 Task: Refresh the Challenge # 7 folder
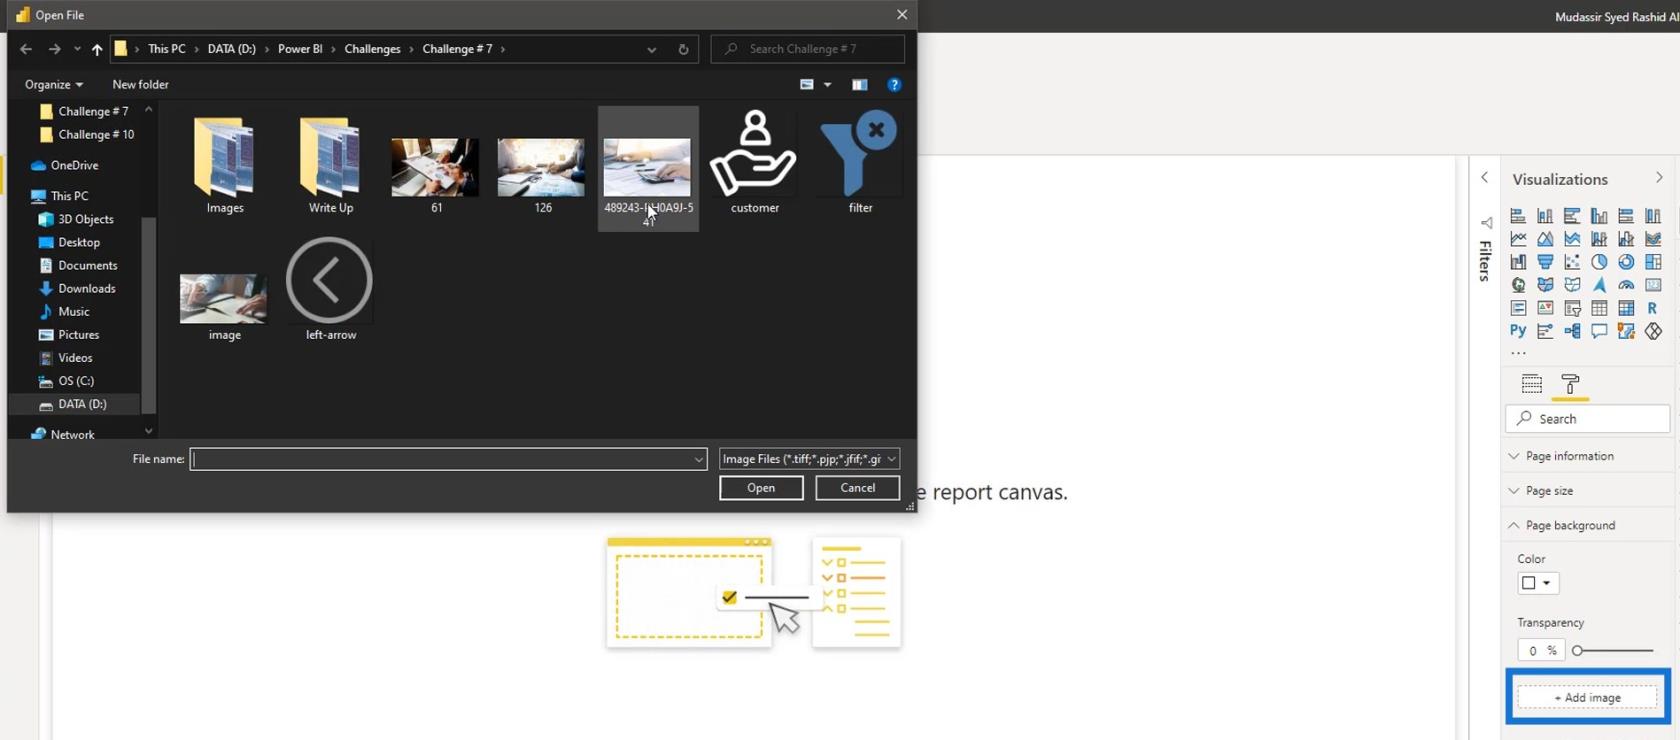click(x=683, y=49)
